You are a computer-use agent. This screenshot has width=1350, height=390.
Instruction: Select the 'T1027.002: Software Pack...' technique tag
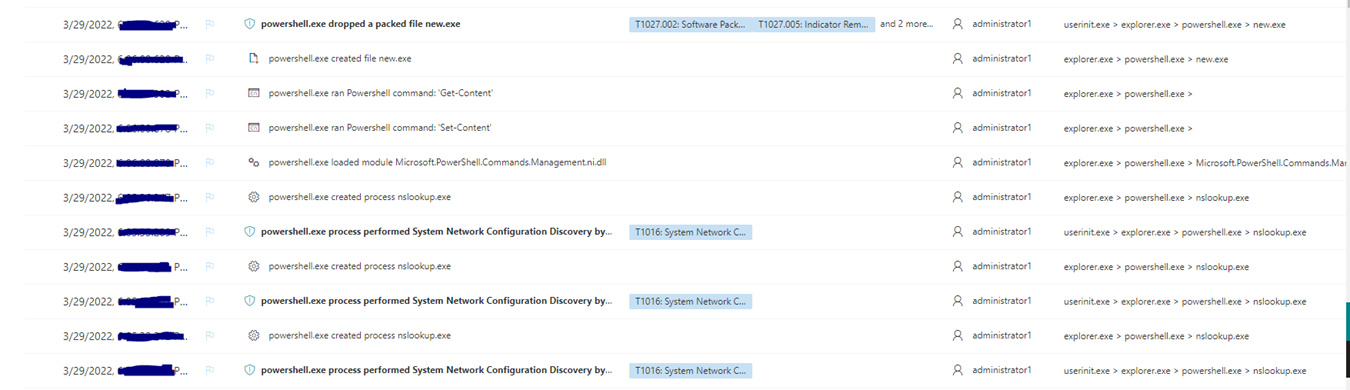(x=689, y=24)
